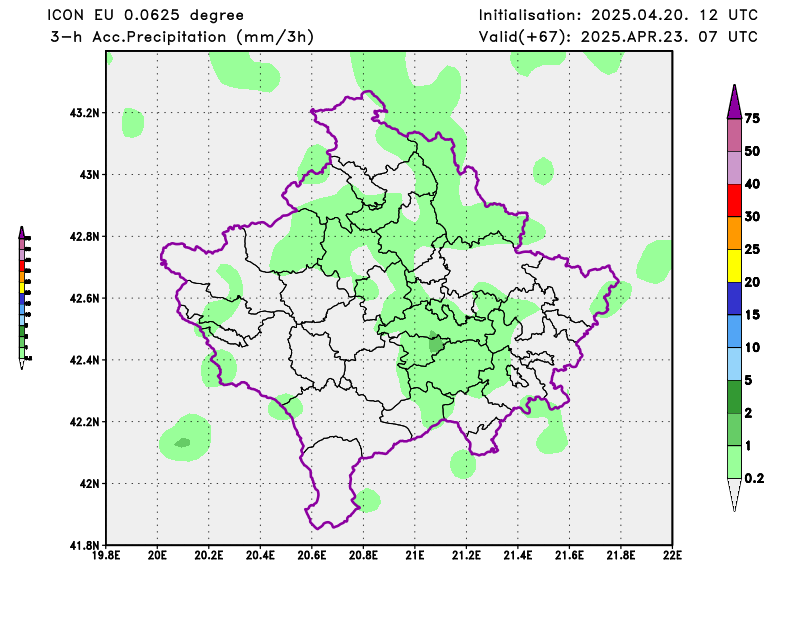Viewport: 800px width, 618px height.
Task: Click the white arrow below 0.2 in legend
Action: click(x=734, y=495)
